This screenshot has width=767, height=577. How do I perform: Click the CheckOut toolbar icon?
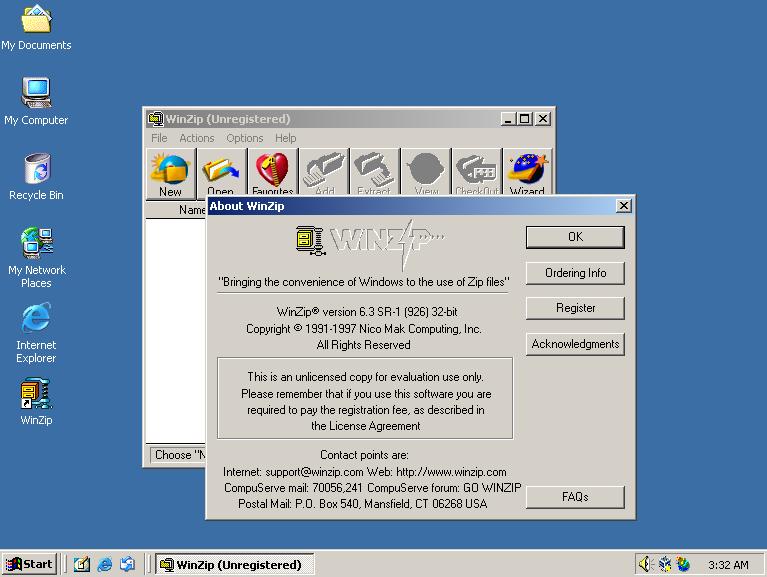click(x=476, y=172)
